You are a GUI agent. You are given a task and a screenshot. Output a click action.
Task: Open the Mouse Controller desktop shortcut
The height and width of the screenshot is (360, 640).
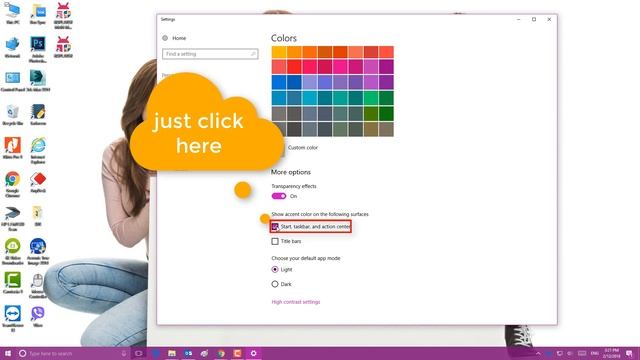[x=38, y=286]
